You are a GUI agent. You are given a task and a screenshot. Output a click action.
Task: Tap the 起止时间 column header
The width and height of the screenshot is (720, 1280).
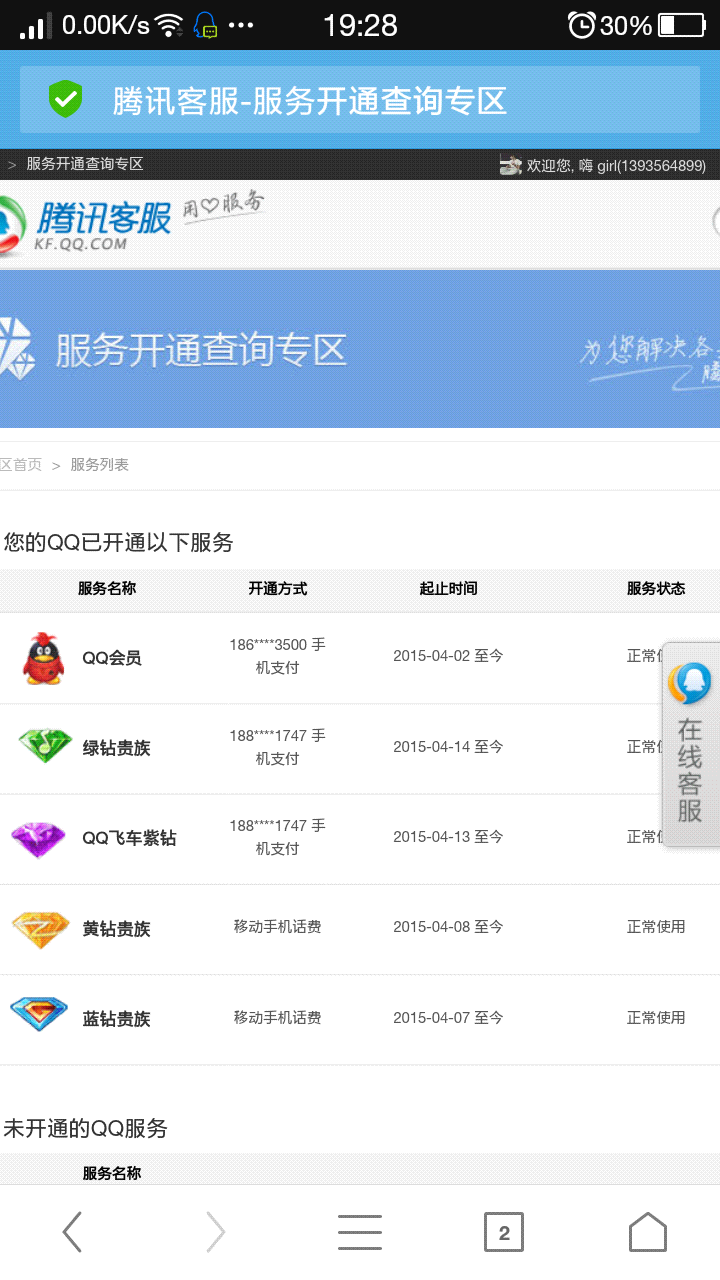point(448,589)
